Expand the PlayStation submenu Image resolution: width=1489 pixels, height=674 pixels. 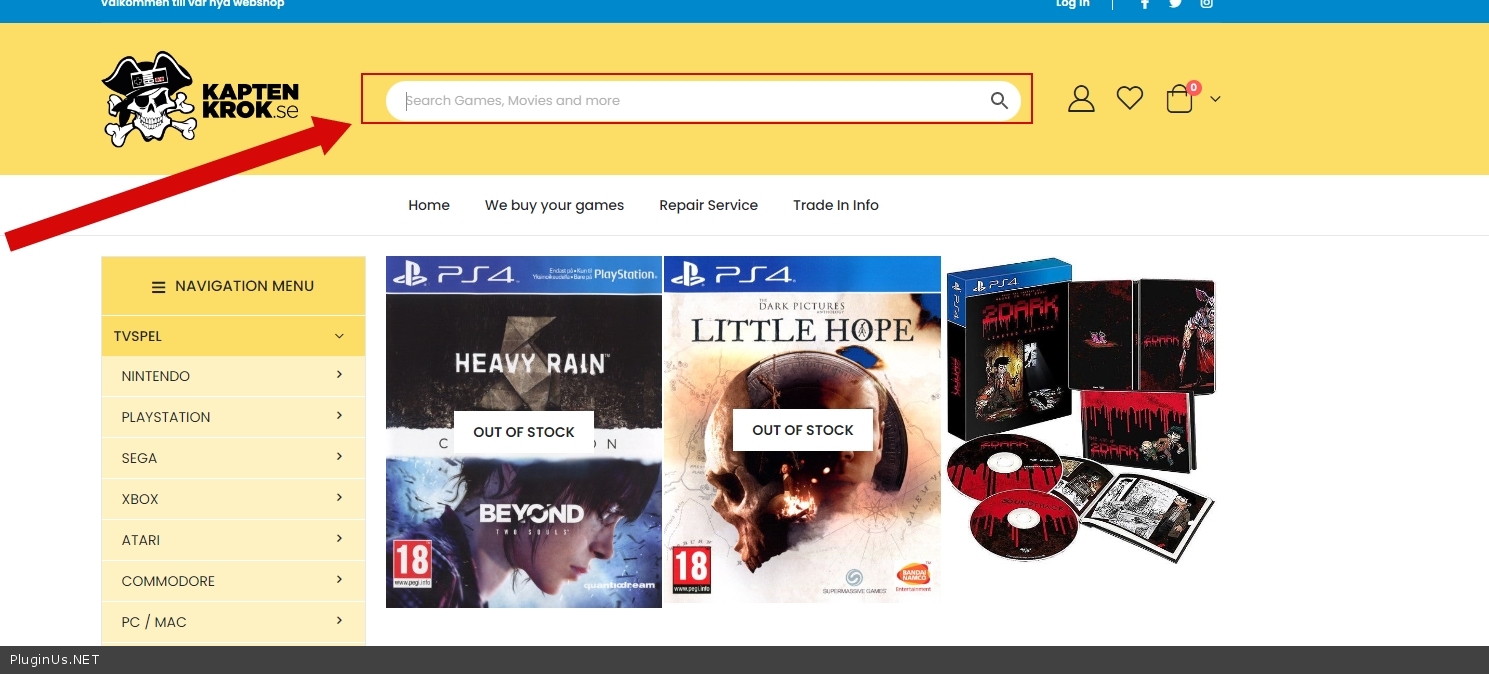click(x=339, y=416)
